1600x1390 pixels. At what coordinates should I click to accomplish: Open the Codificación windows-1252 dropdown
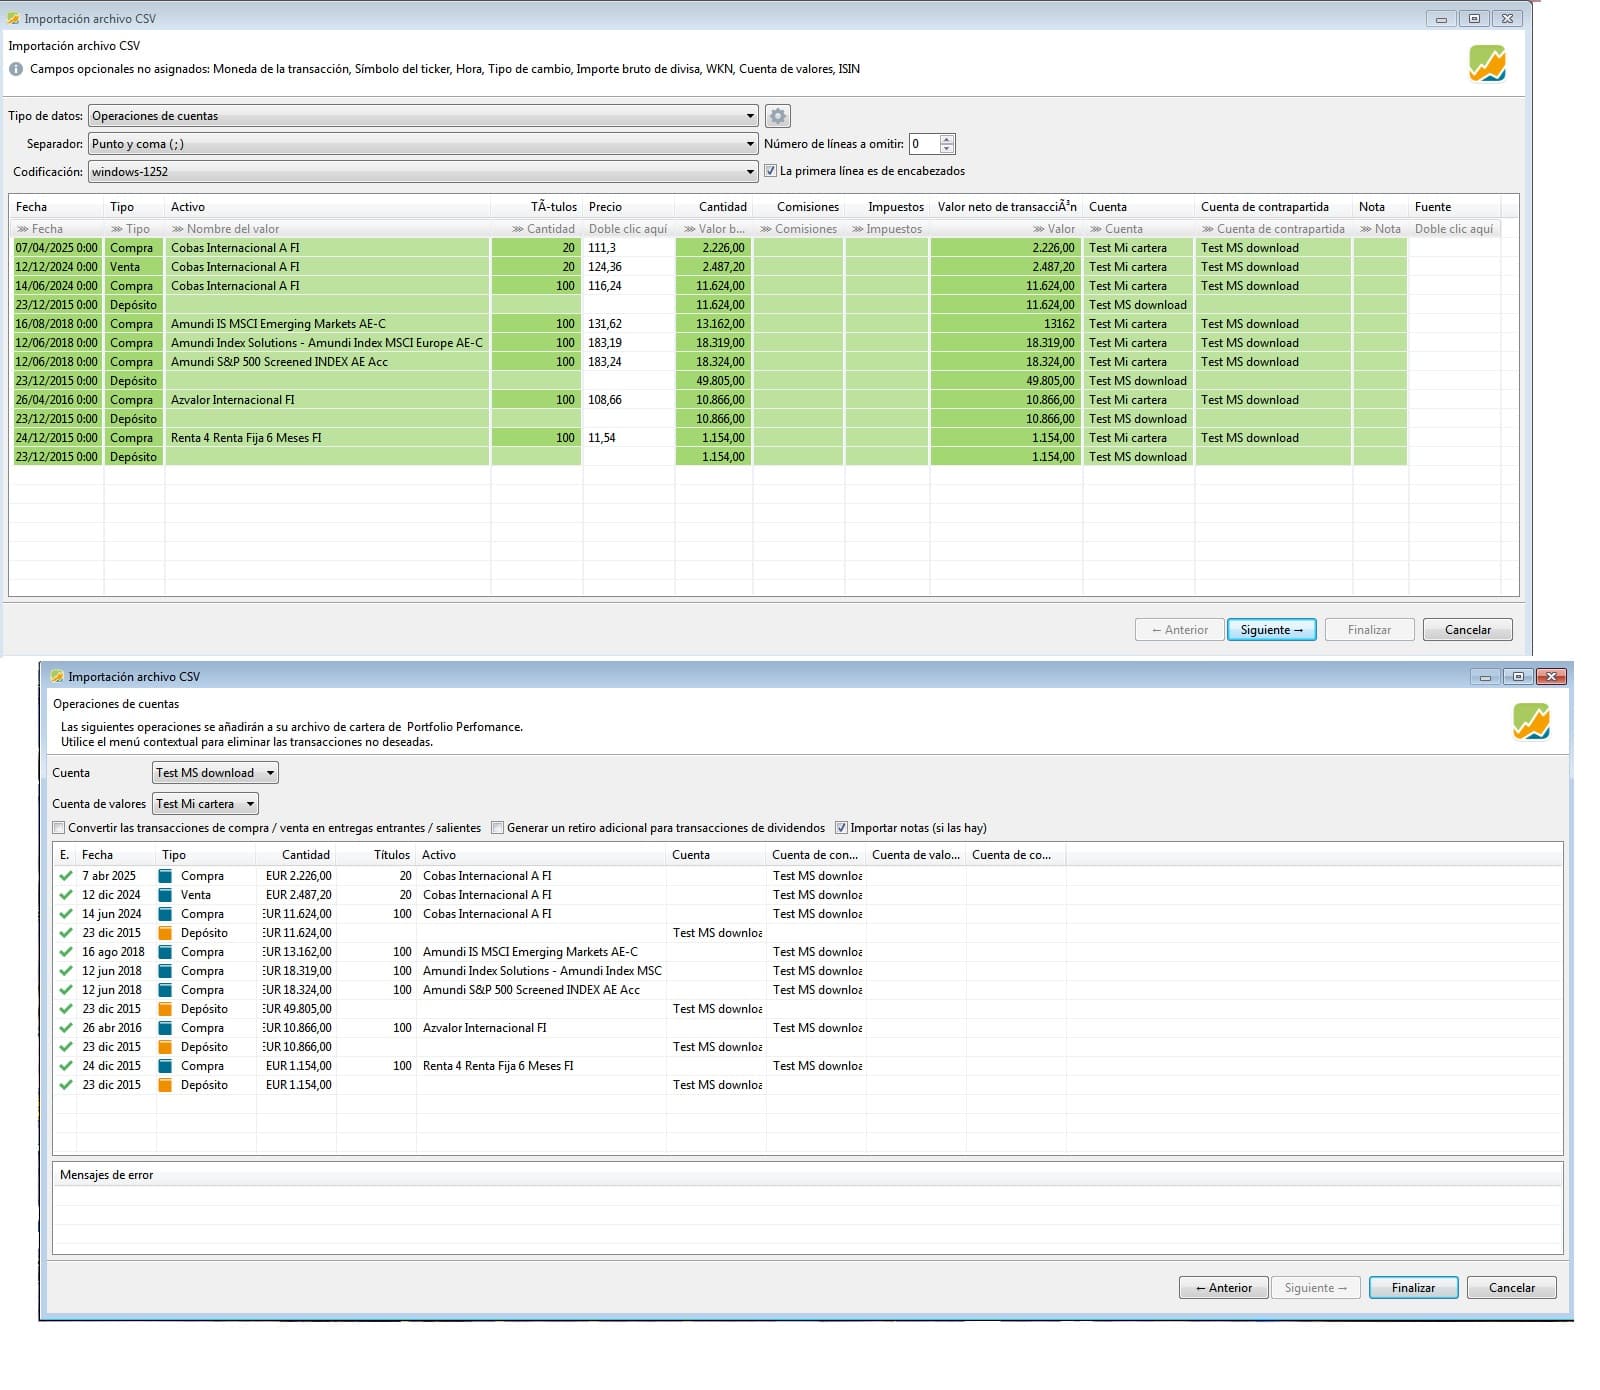click(x=423, y=172)
